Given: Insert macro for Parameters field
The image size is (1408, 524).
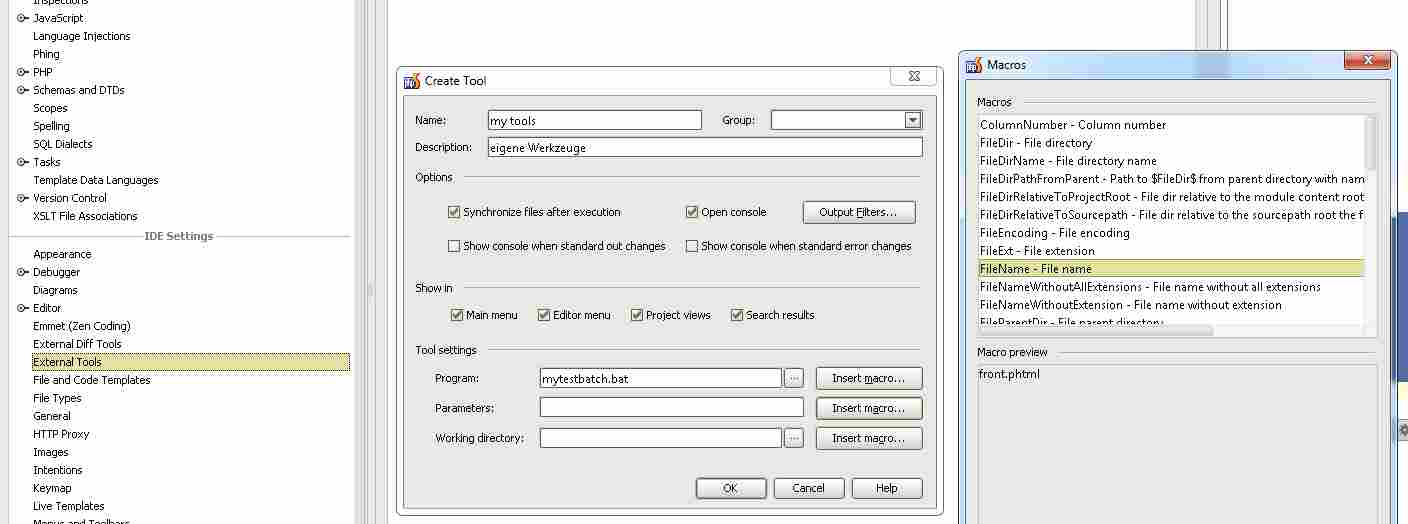Looking at the screenshot, I should coord(869,408).
